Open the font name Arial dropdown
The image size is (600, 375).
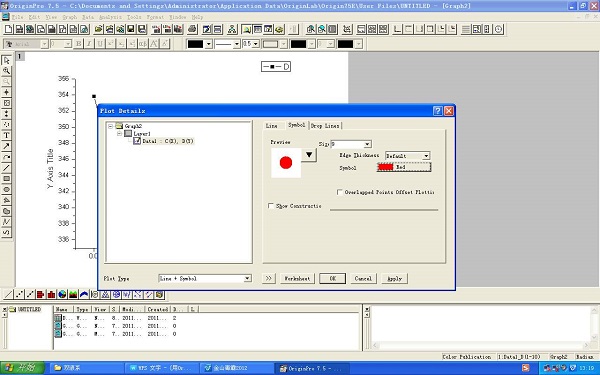(44, 44)
